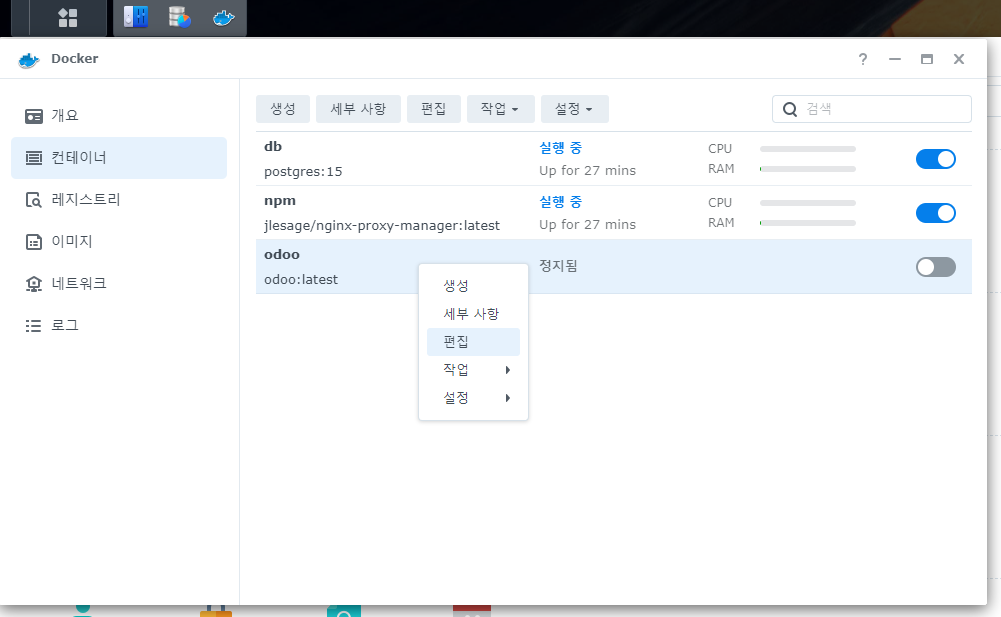This screenshot has height=617, width=1001.
Task: Click db's Up for 27 mins text
Action: pyautogui.click(x=587, y=171)
